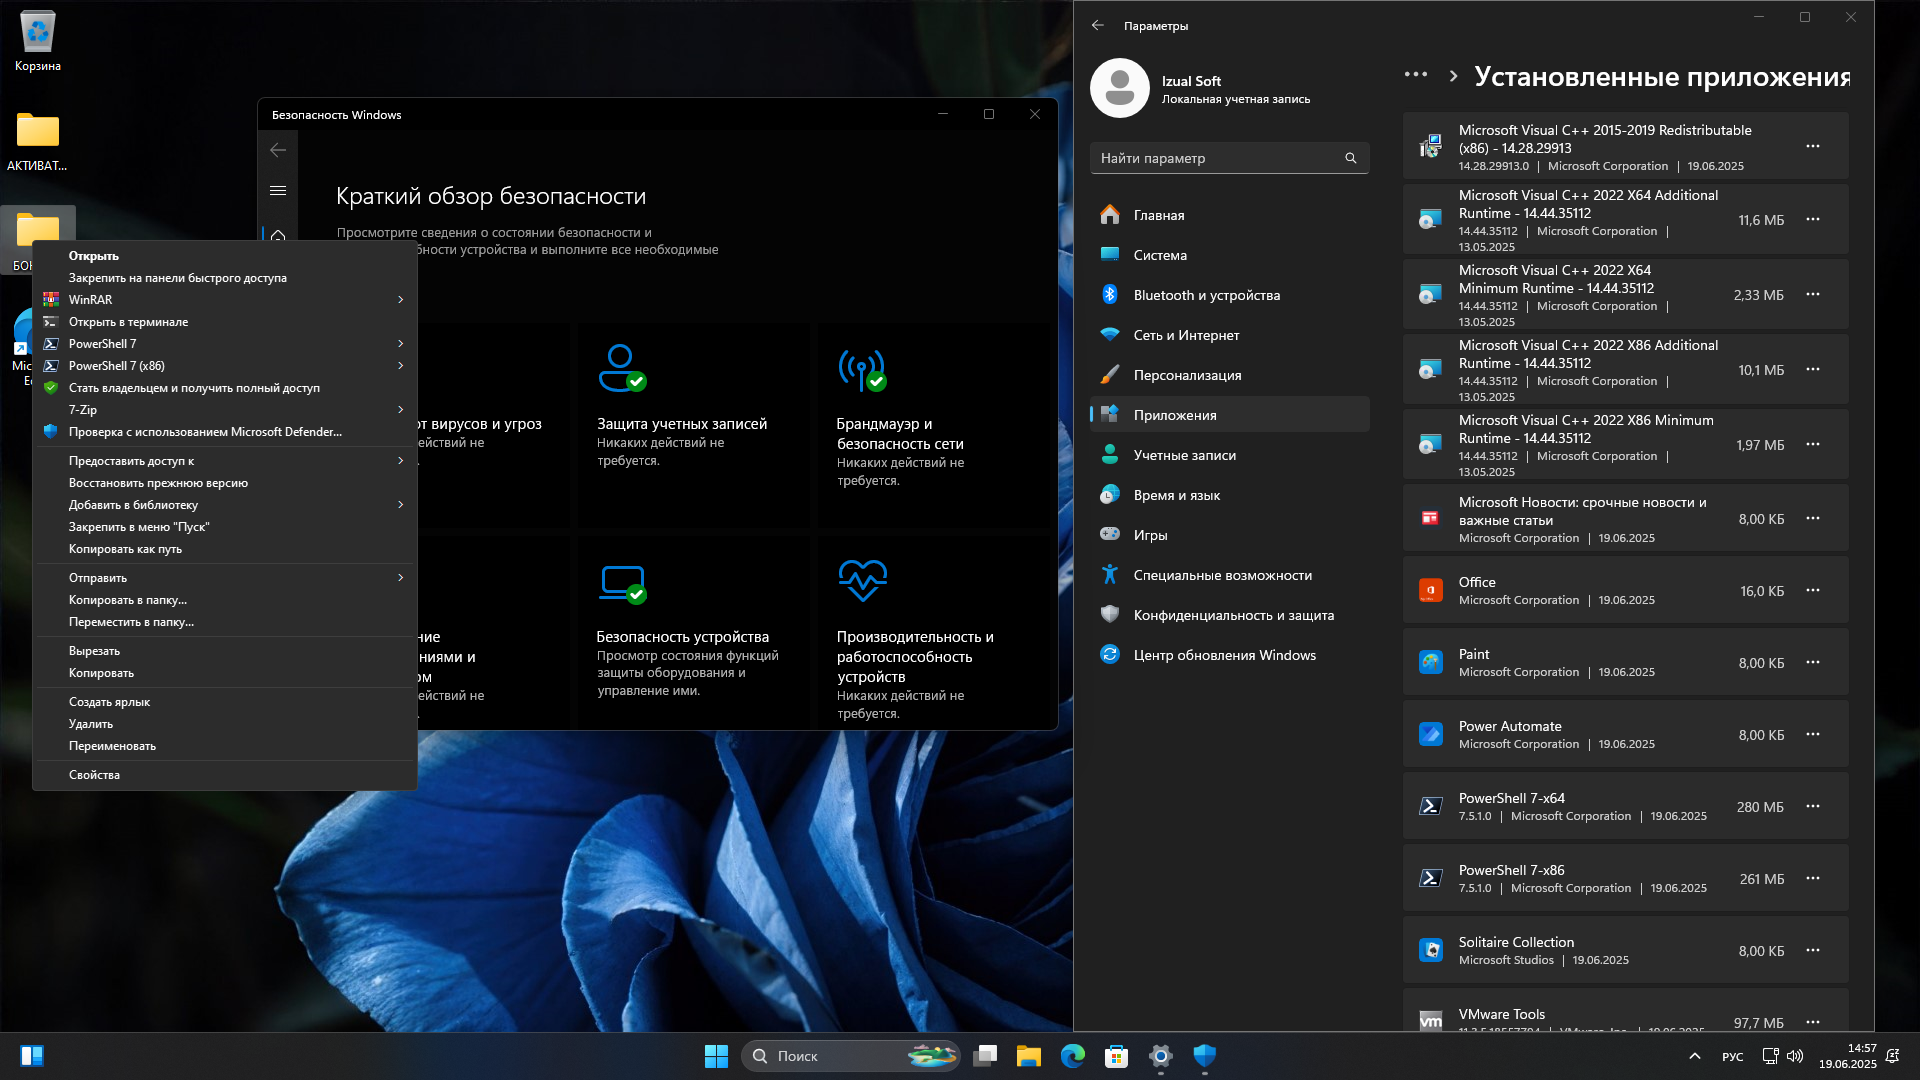This screenshot has width=1920, height=1080.
Task: Open Task View on the taskbar
Action: click(x=986, y=1056)
